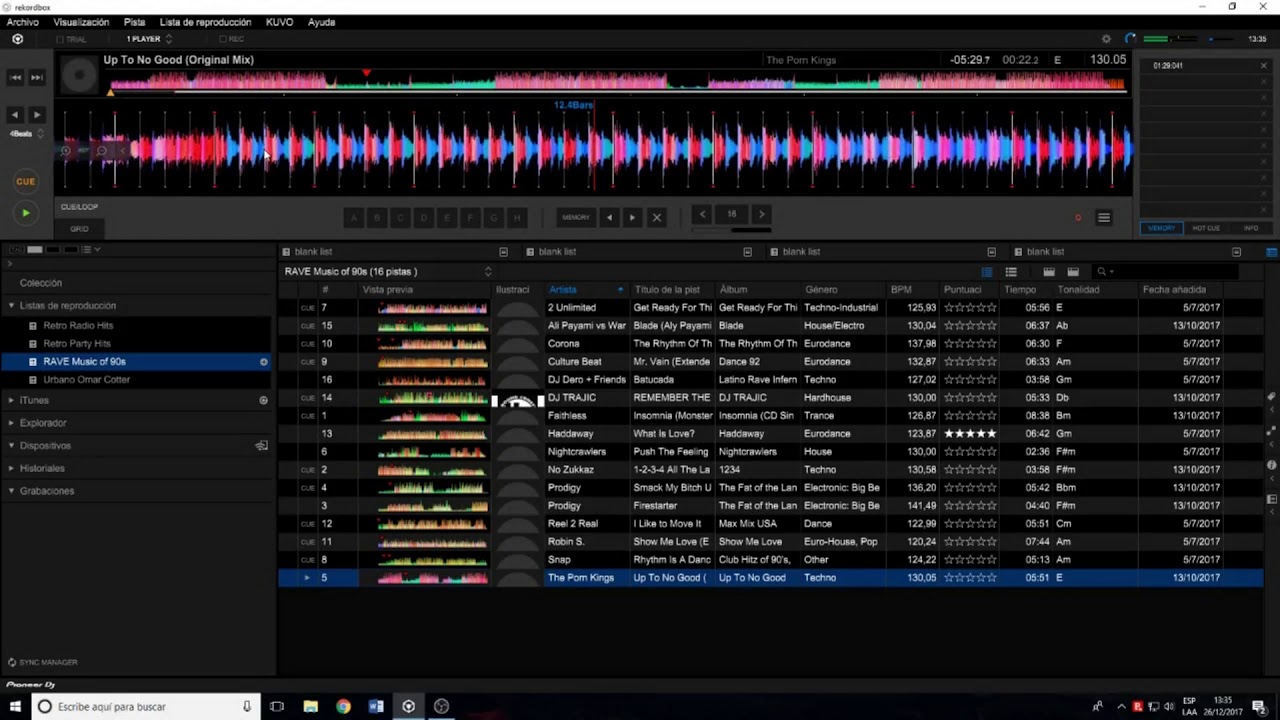
Task: Toggle CUE marker for track 15
Action: [x=308, y=326]
